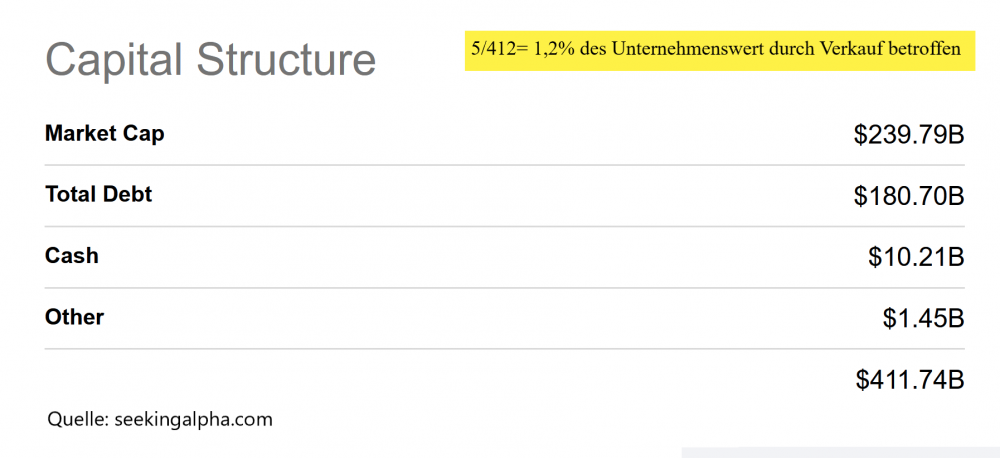Screen dimensions: 1000x458
Task: Click the Capital Structure heading
Action: pyautogui.click(x=210, y=59)
